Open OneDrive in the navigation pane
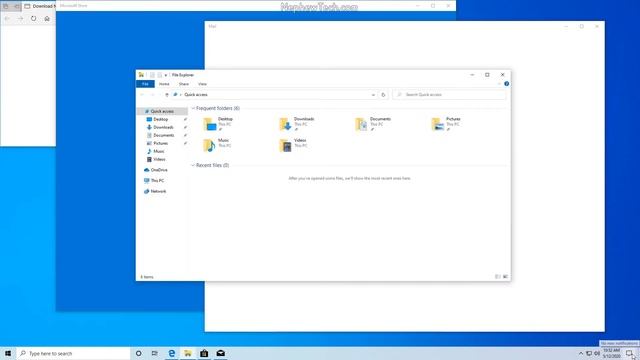The image size is (640, 360). click(159, 170)
